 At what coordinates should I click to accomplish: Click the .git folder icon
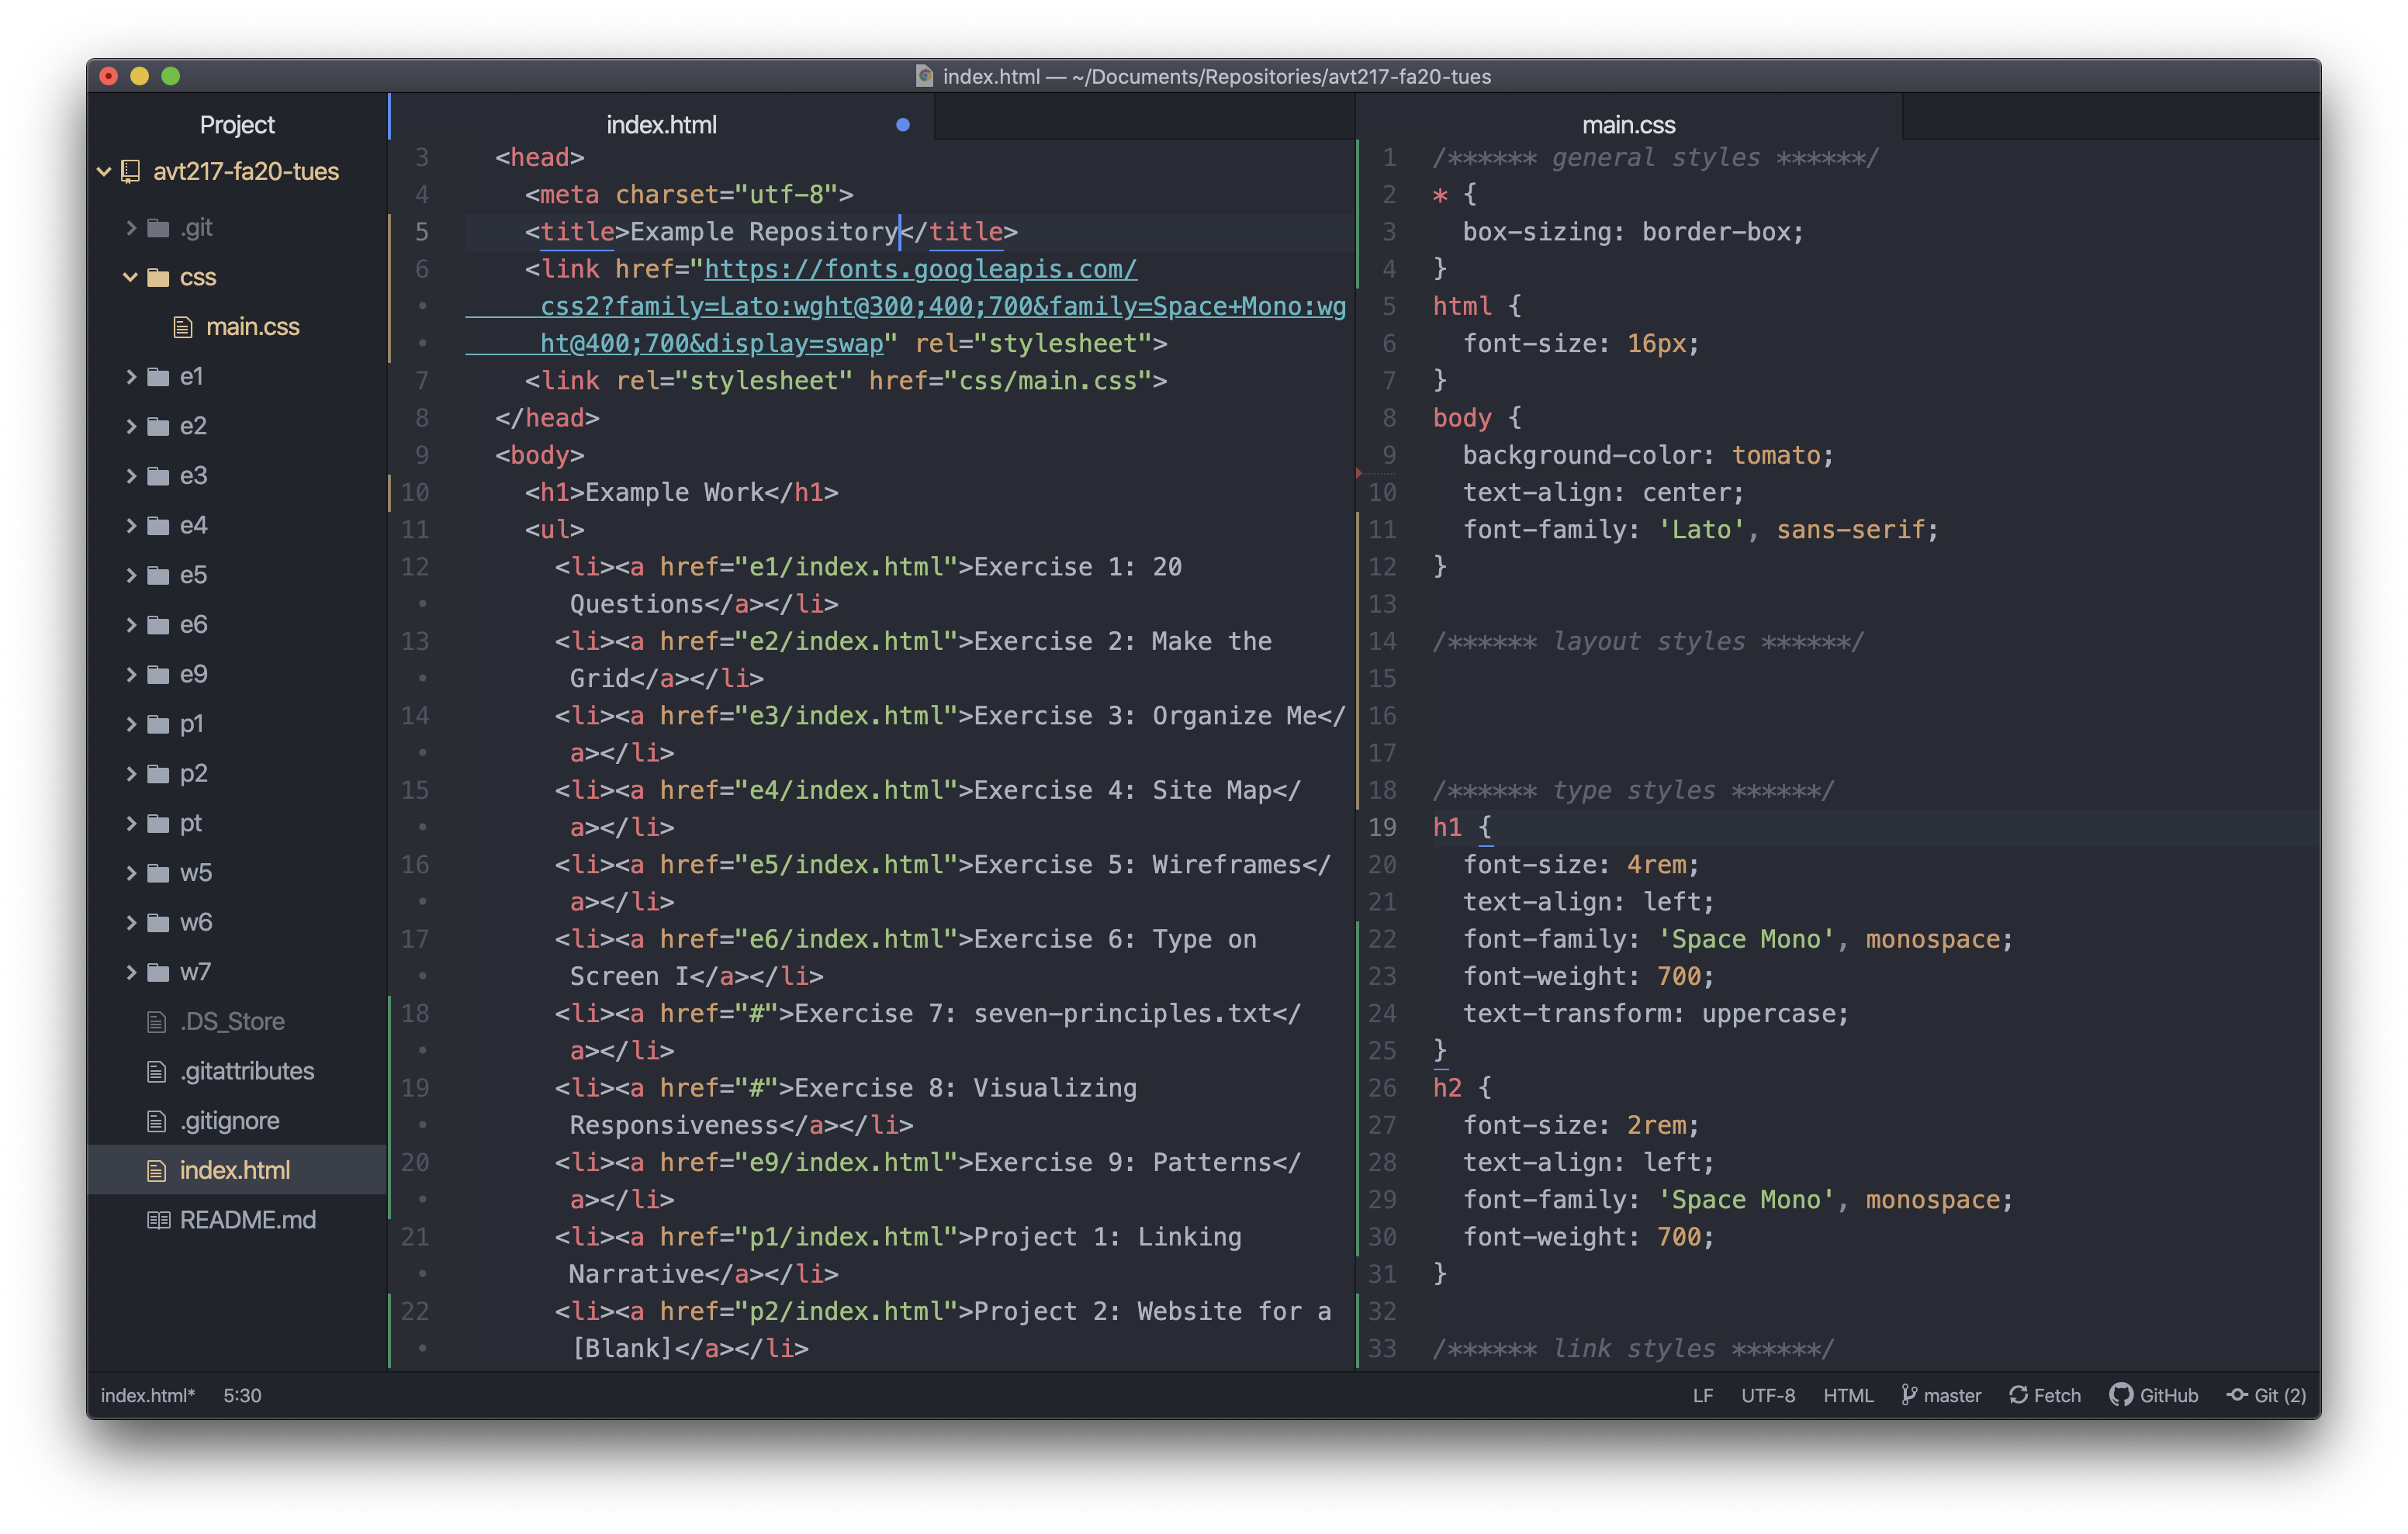pyautogui.click(x=158, y=228)
